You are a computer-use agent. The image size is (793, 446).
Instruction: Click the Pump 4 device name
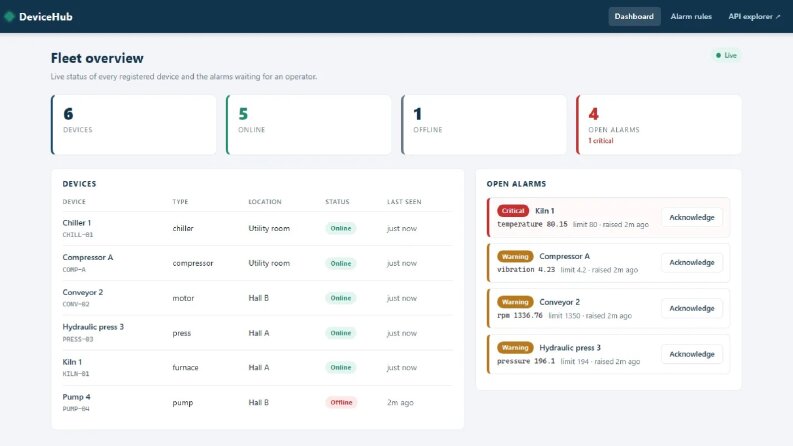[x=76, y=396]
